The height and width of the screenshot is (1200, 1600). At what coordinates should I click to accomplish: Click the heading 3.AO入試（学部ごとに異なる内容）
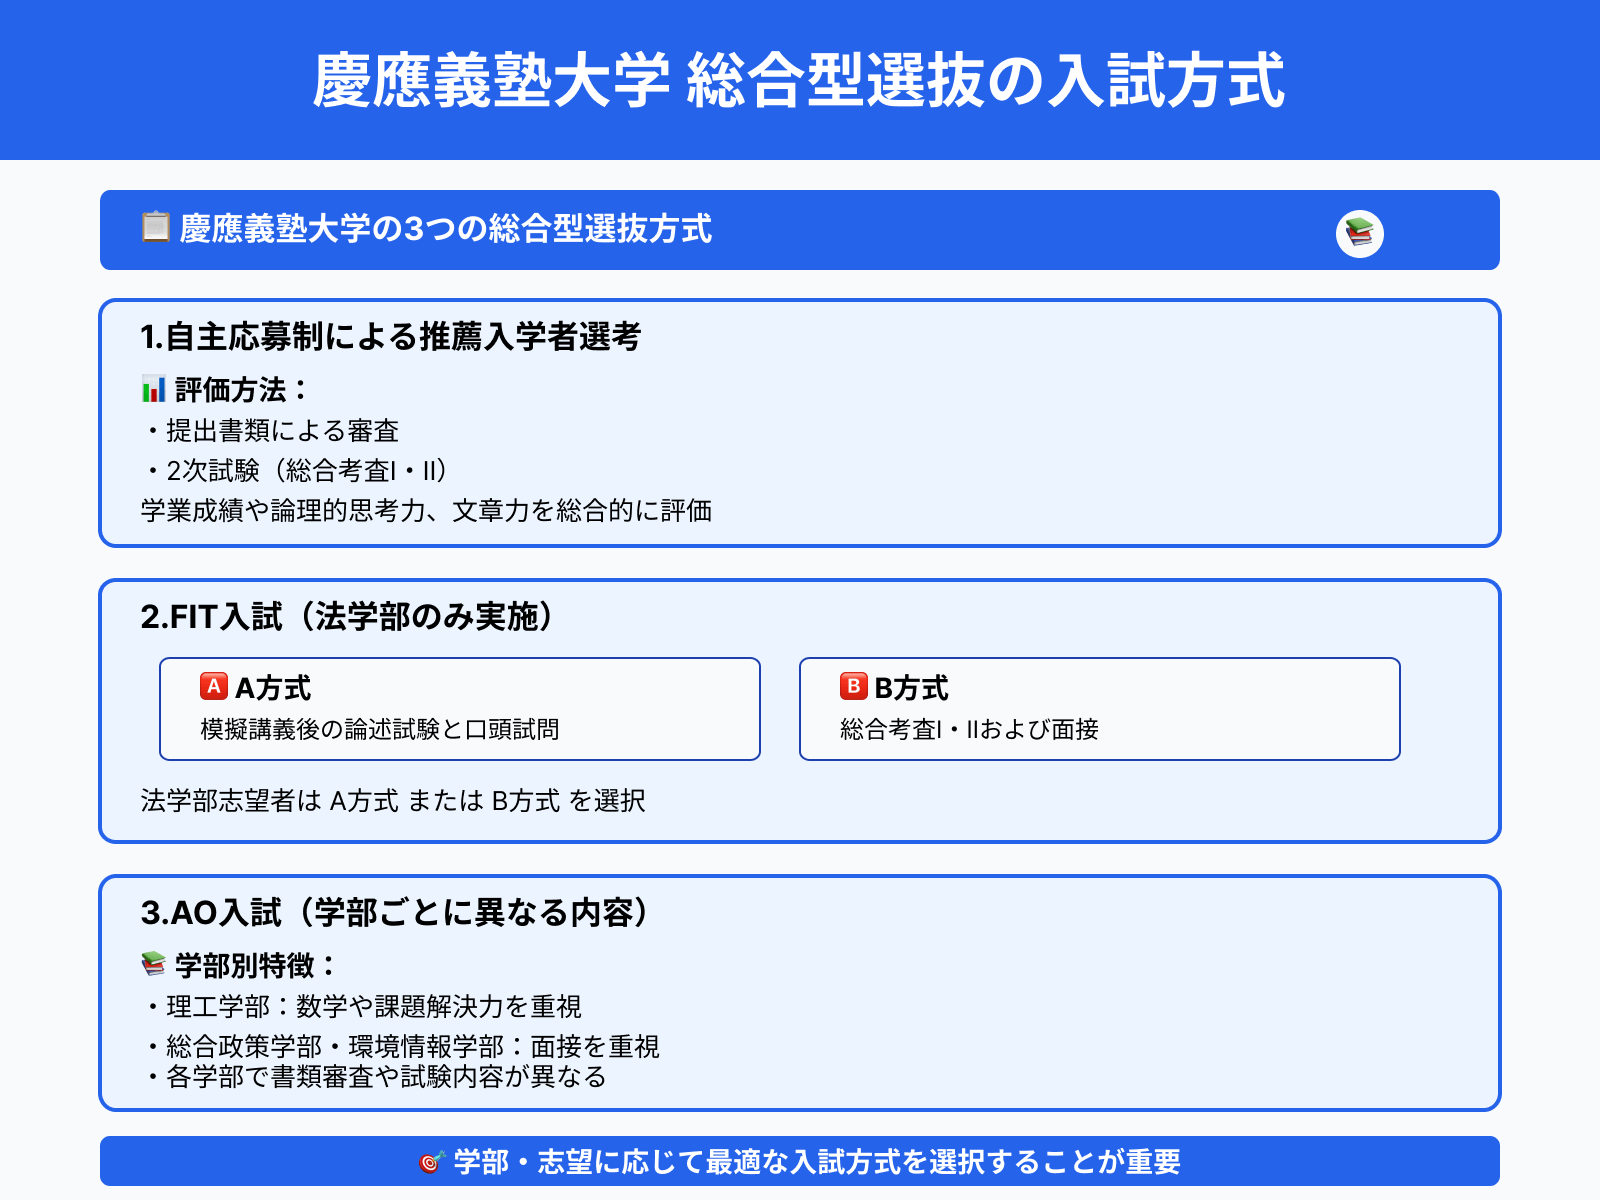tap(395, 913)
